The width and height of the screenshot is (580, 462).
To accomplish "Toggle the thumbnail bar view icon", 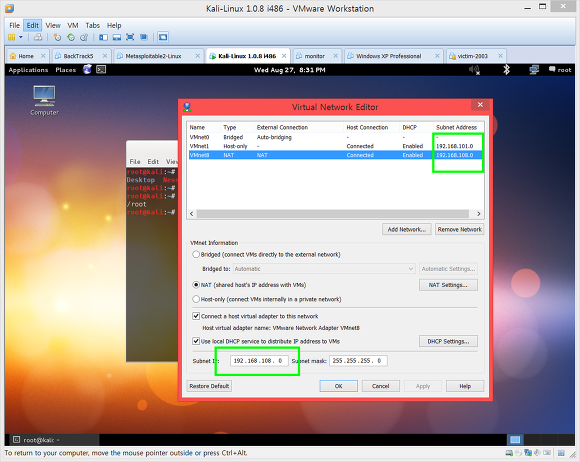I will coord(117,37).
